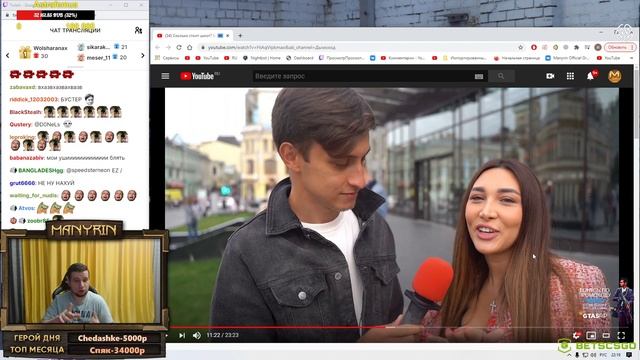The image size is (640, 360).
Task: Click babanazabiv username in chat
Action: (x=27, y=158)
